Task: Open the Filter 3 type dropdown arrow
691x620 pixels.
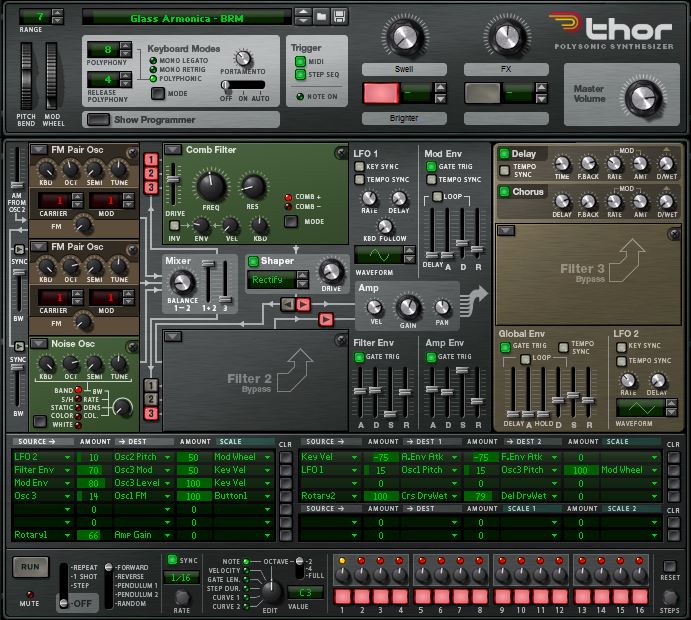Action: pyautogui.click(x=507, y=230)
